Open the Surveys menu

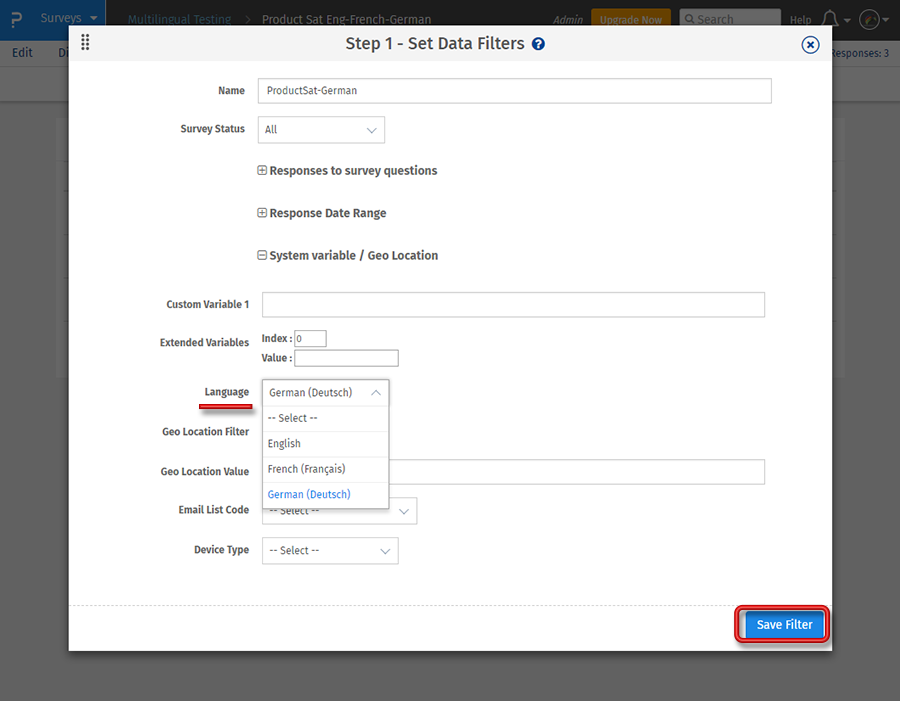[x=61, y=17]
